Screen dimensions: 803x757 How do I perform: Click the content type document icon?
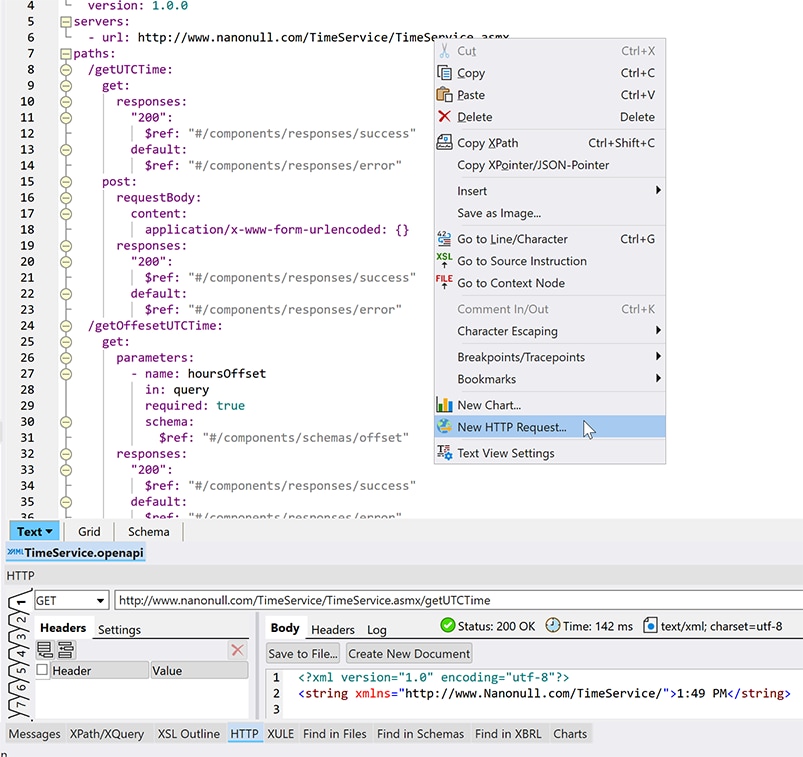pos(650,625)
